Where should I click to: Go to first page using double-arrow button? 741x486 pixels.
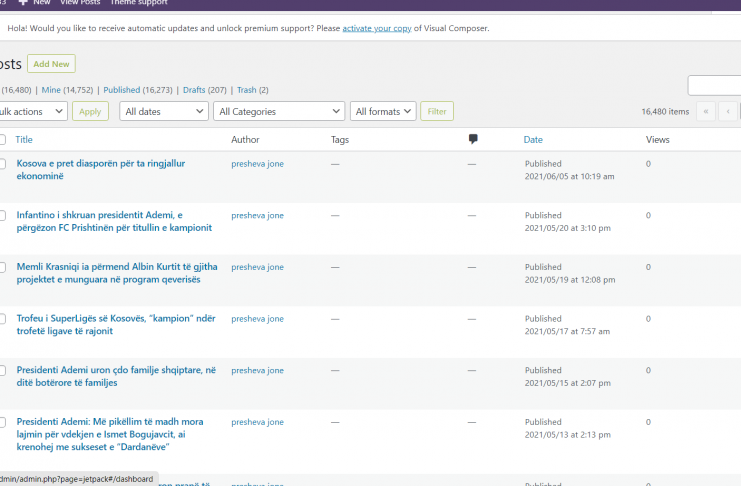tap(707, 112)
